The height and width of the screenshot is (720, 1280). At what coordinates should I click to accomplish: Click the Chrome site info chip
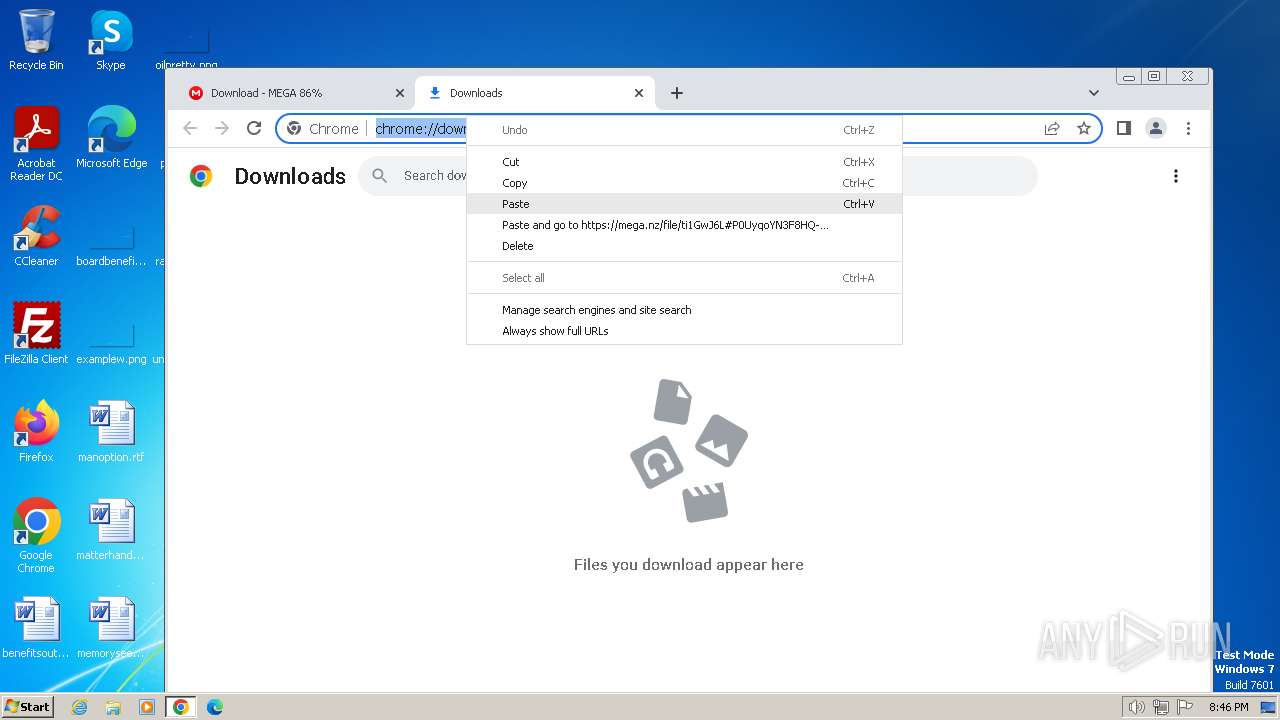(x=322, y=128)
